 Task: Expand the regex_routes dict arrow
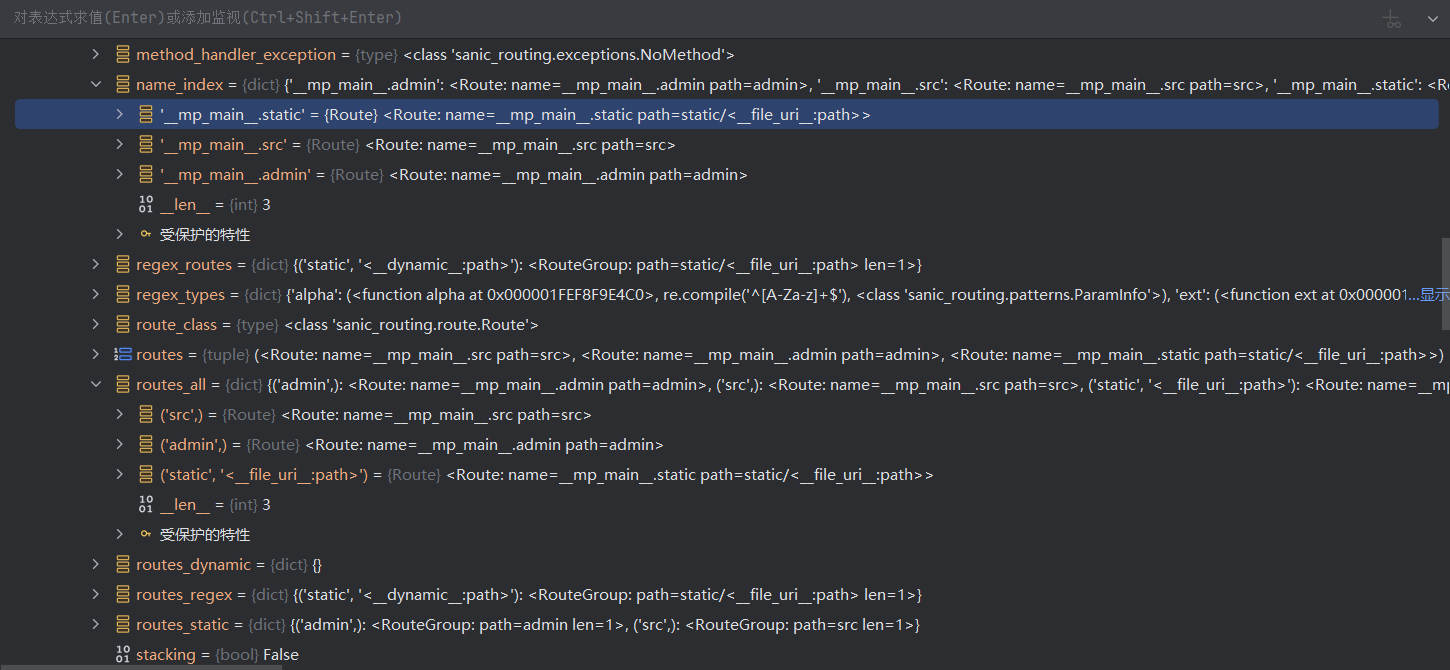coord(96,265)
